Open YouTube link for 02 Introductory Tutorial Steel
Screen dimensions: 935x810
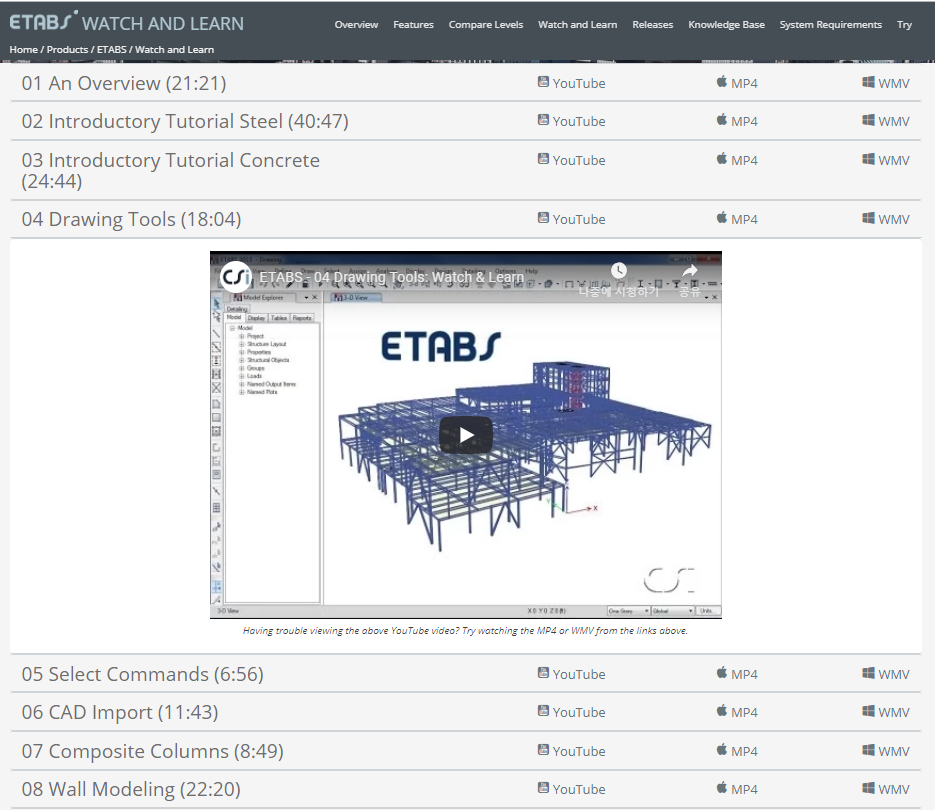point(571,121)
